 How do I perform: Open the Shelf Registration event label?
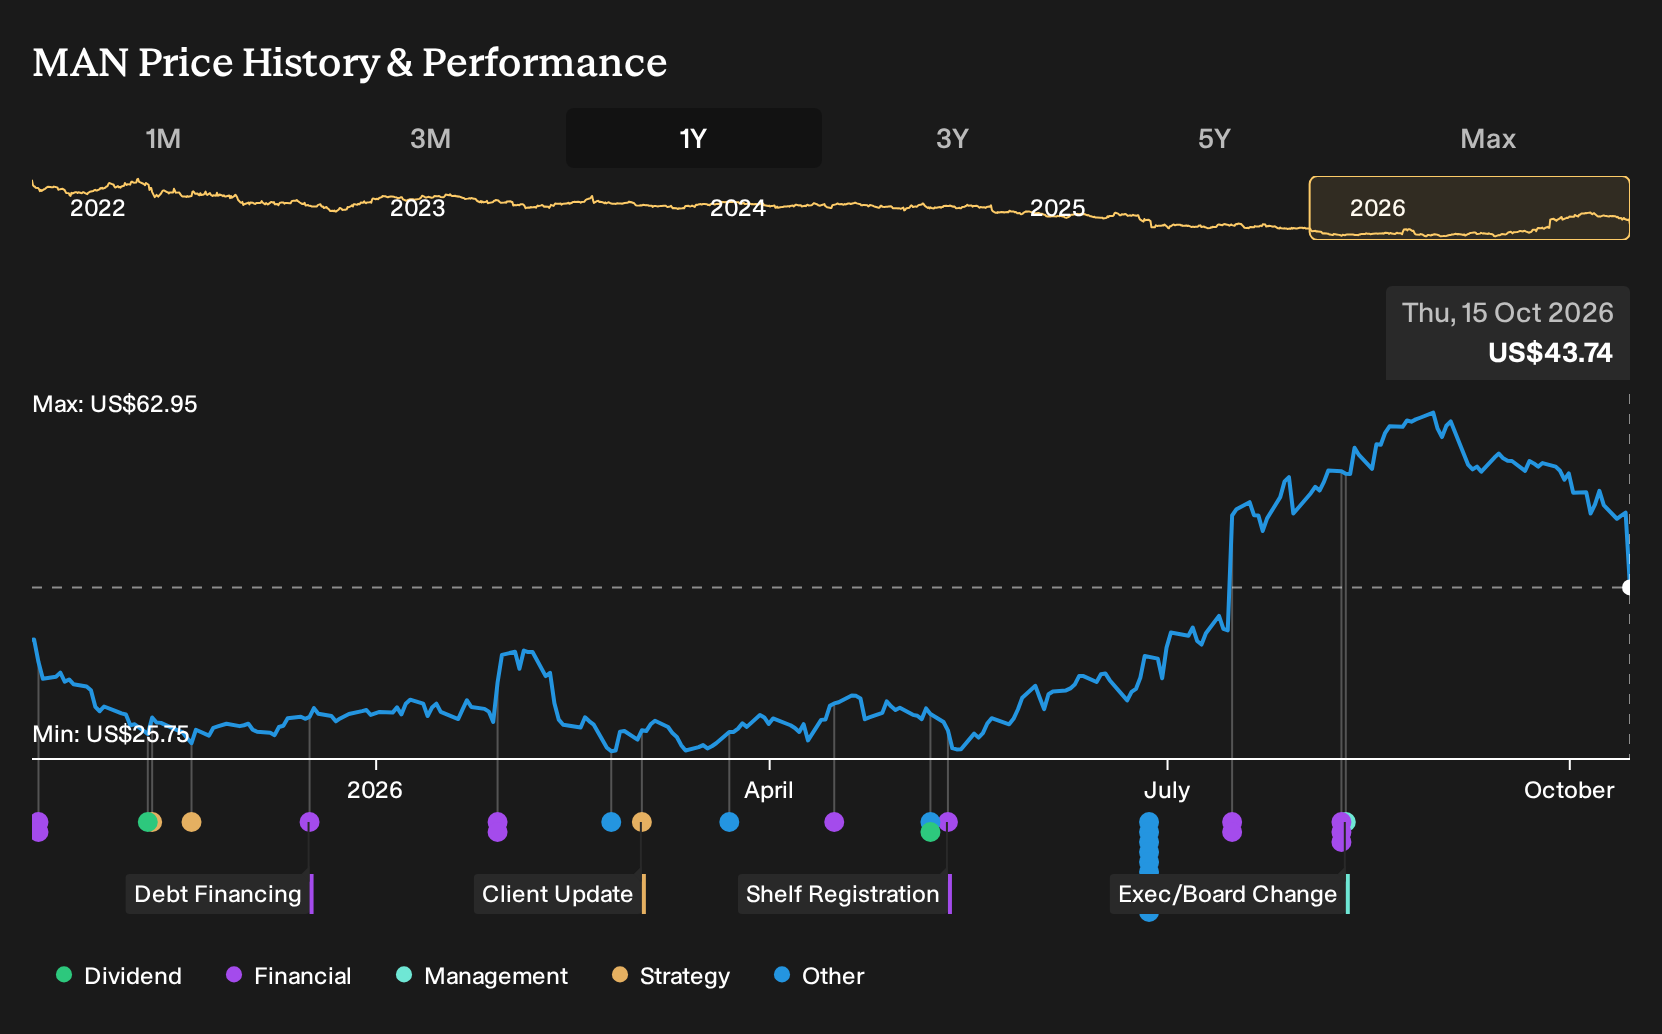tap(845, 894)
